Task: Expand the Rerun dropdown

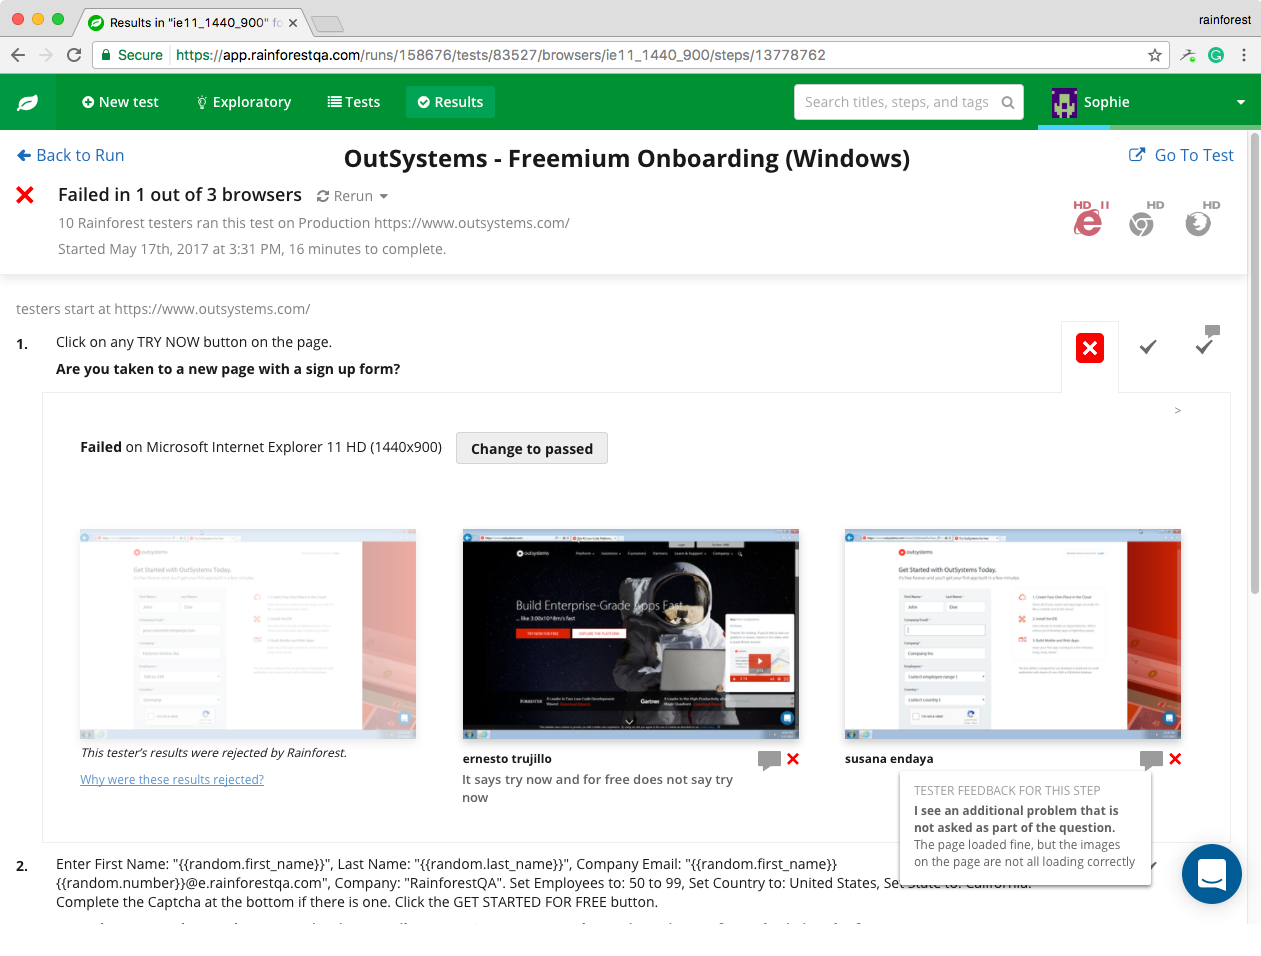Action: (x=352, y=196)
